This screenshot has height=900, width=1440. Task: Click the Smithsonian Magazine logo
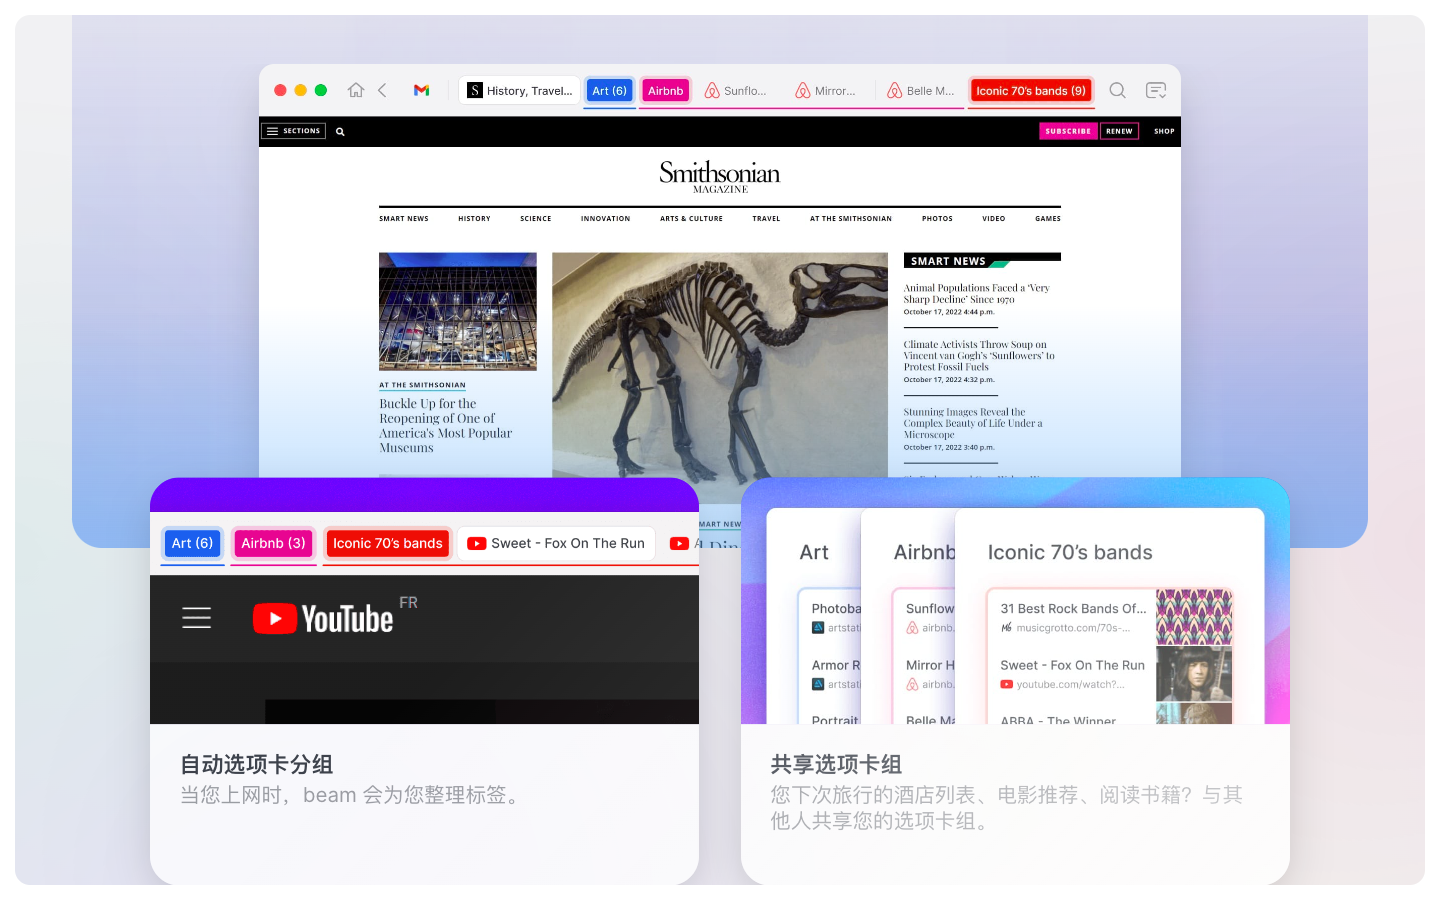click(x=720, y=176)
